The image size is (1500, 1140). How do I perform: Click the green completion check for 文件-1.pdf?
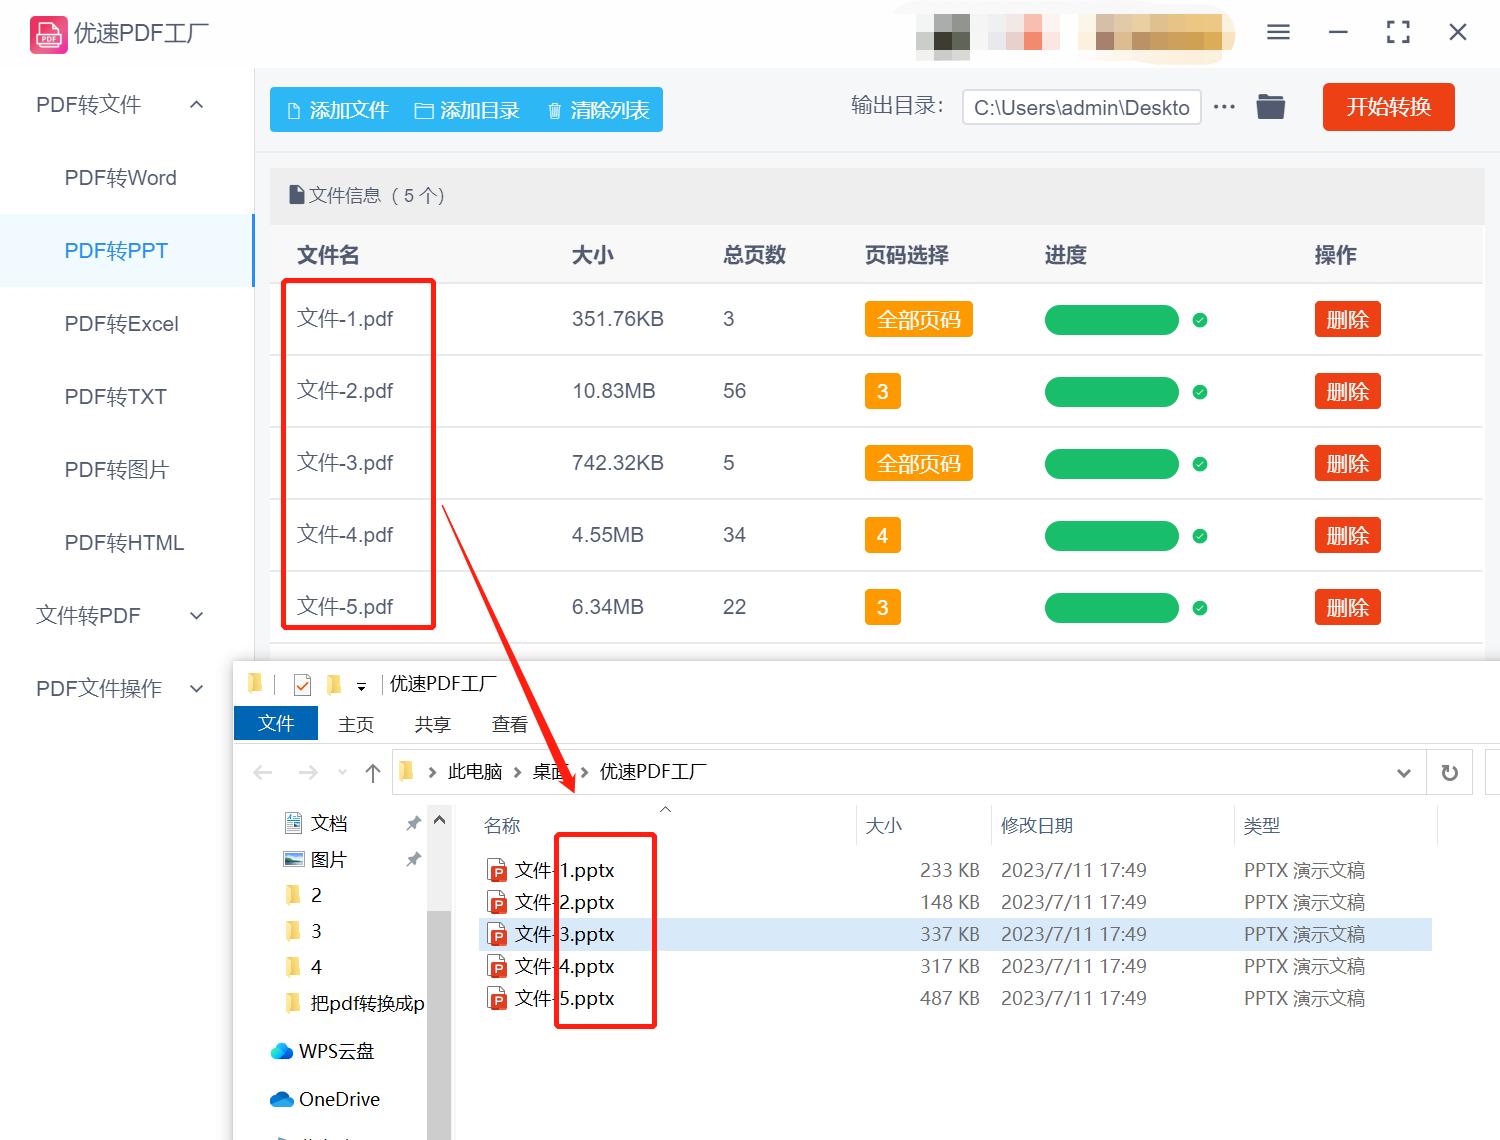coord(1200,320)
